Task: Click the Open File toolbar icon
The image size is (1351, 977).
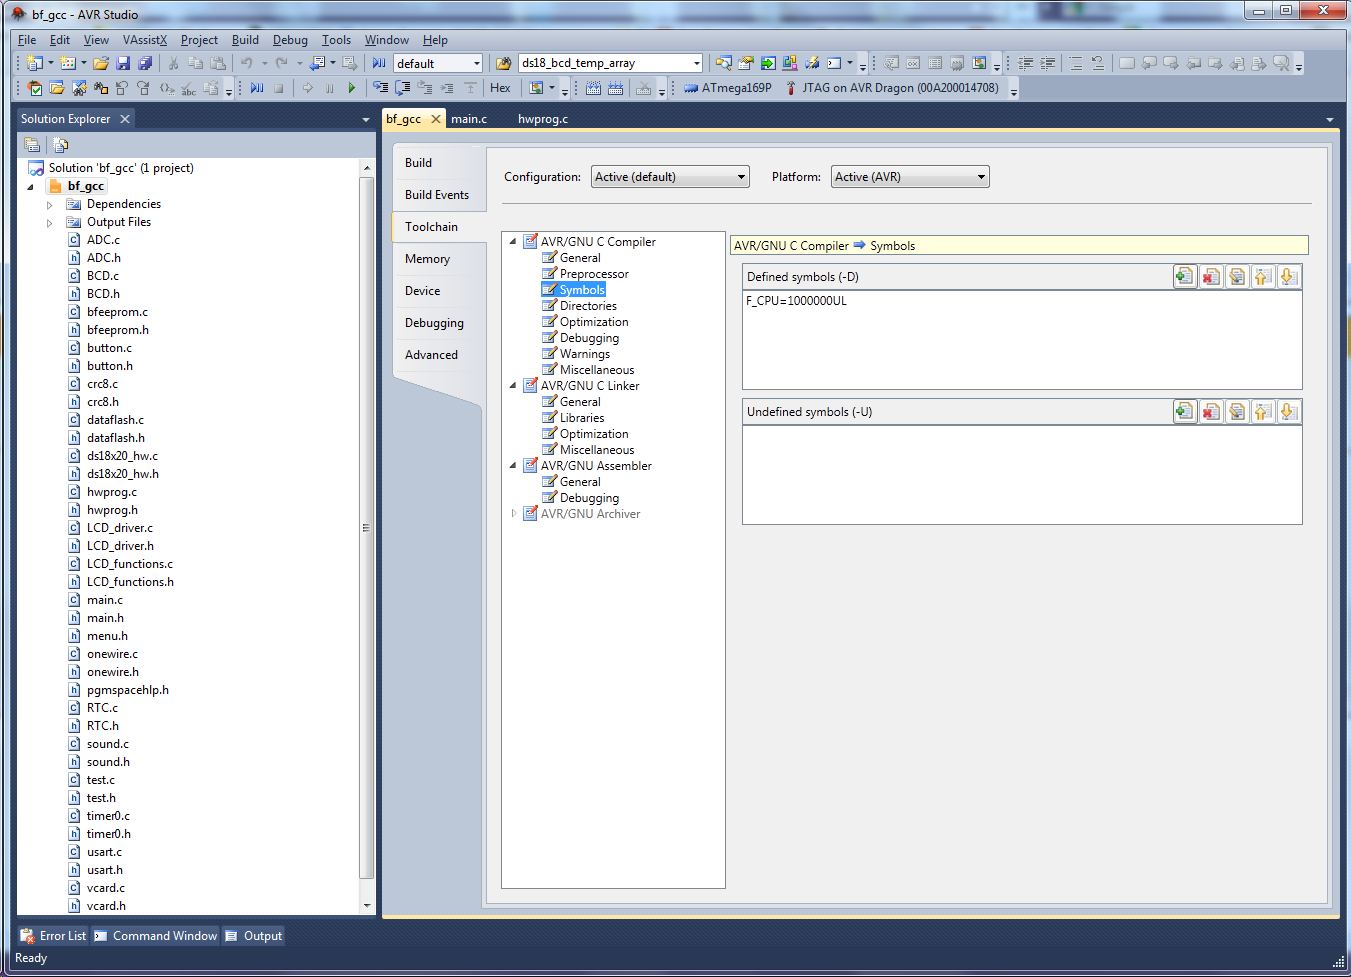Action: pos(101,63)
